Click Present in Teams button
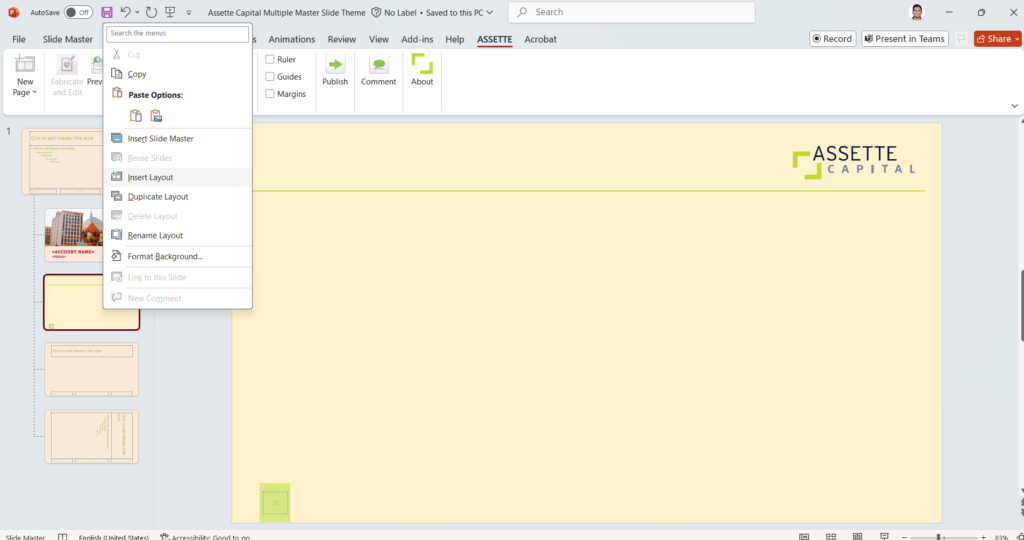 pos(904,39)
